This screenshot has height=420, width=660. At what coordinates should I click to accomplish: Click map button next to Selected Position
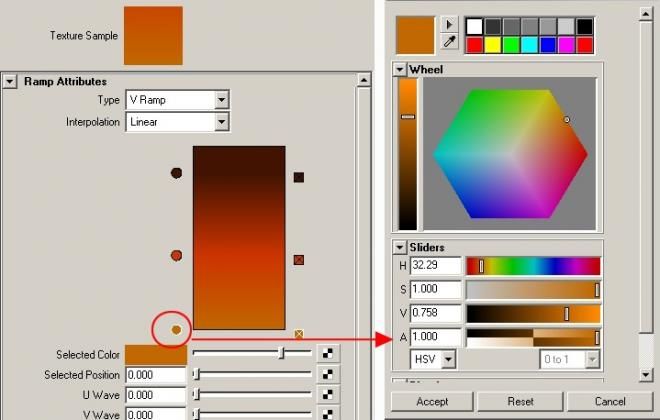[x=327, y=374]
